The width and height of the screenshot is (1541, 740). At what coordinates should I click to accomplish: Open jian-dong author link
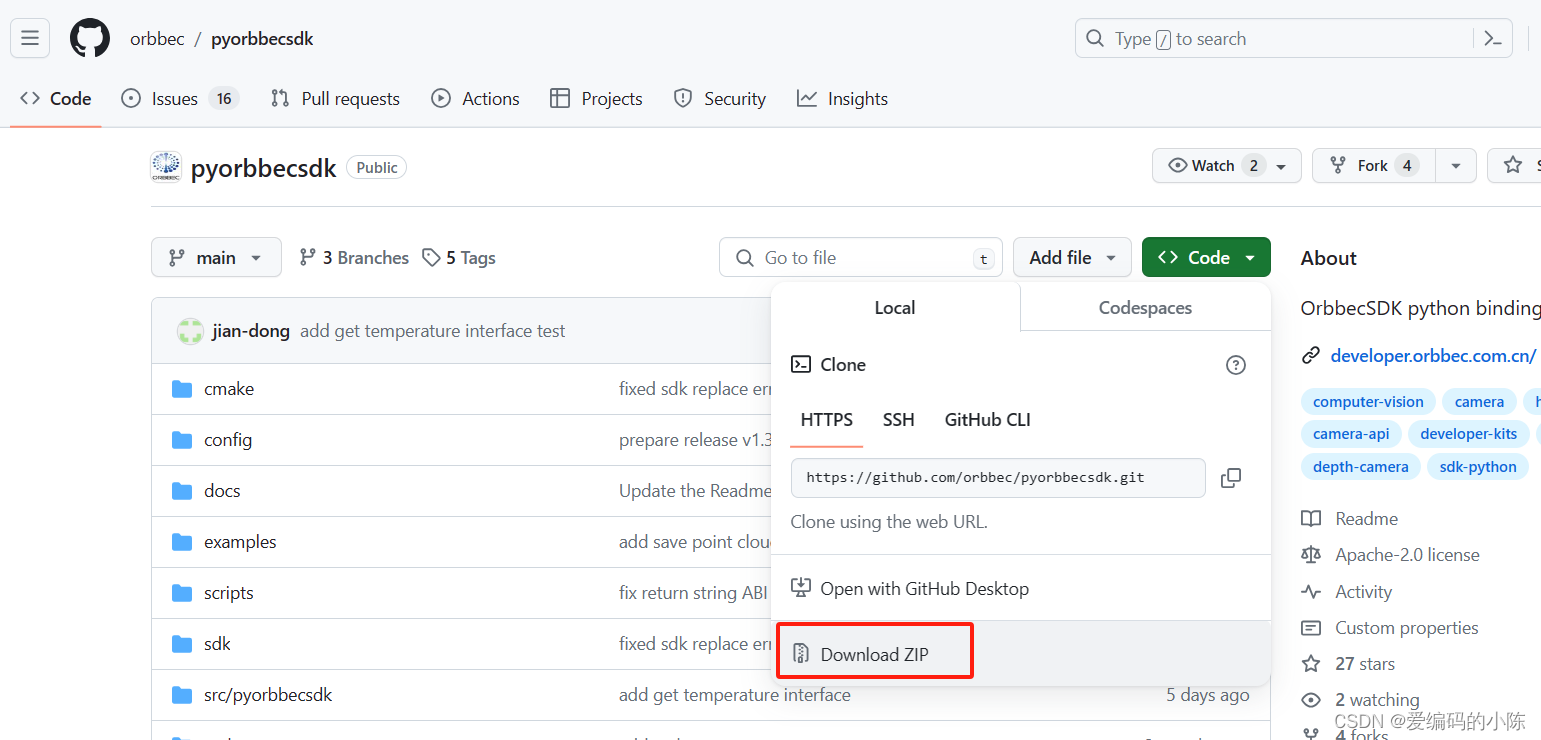coord(251,331)
